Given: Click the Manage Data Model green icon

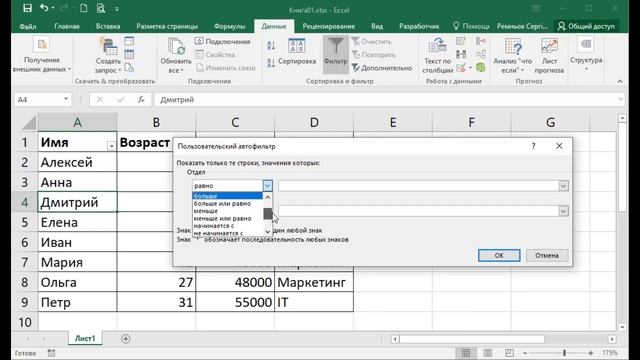Looking at the screenshot, I should pyautogui.click(x=481, y=67).
